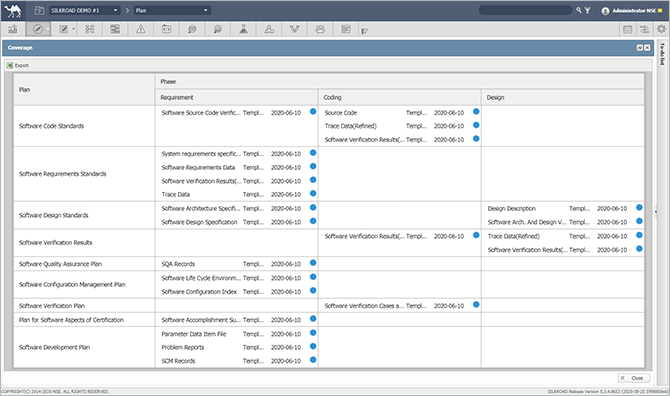This screenshot has height=396, width=670.
Task: Click the small flag toolbar icon
Action: 364,31
